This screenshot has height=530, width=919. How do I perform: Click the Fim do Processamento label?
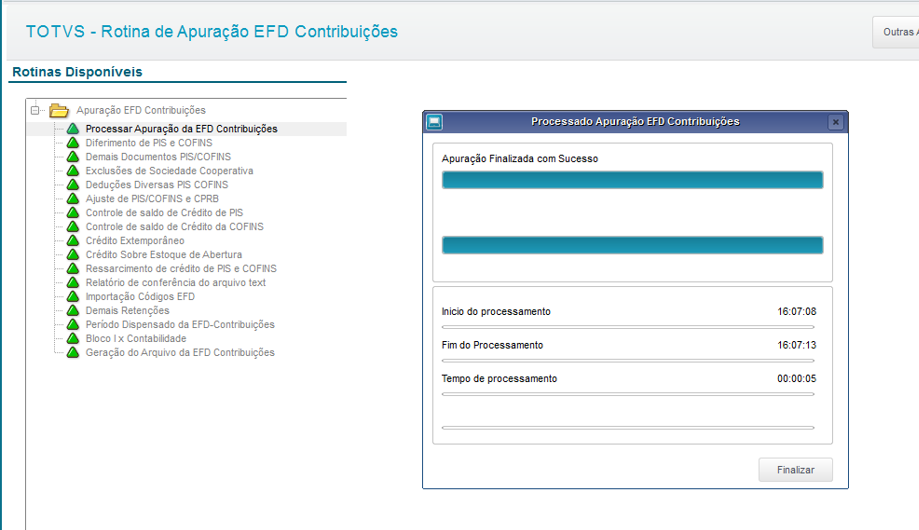point(492,345)
